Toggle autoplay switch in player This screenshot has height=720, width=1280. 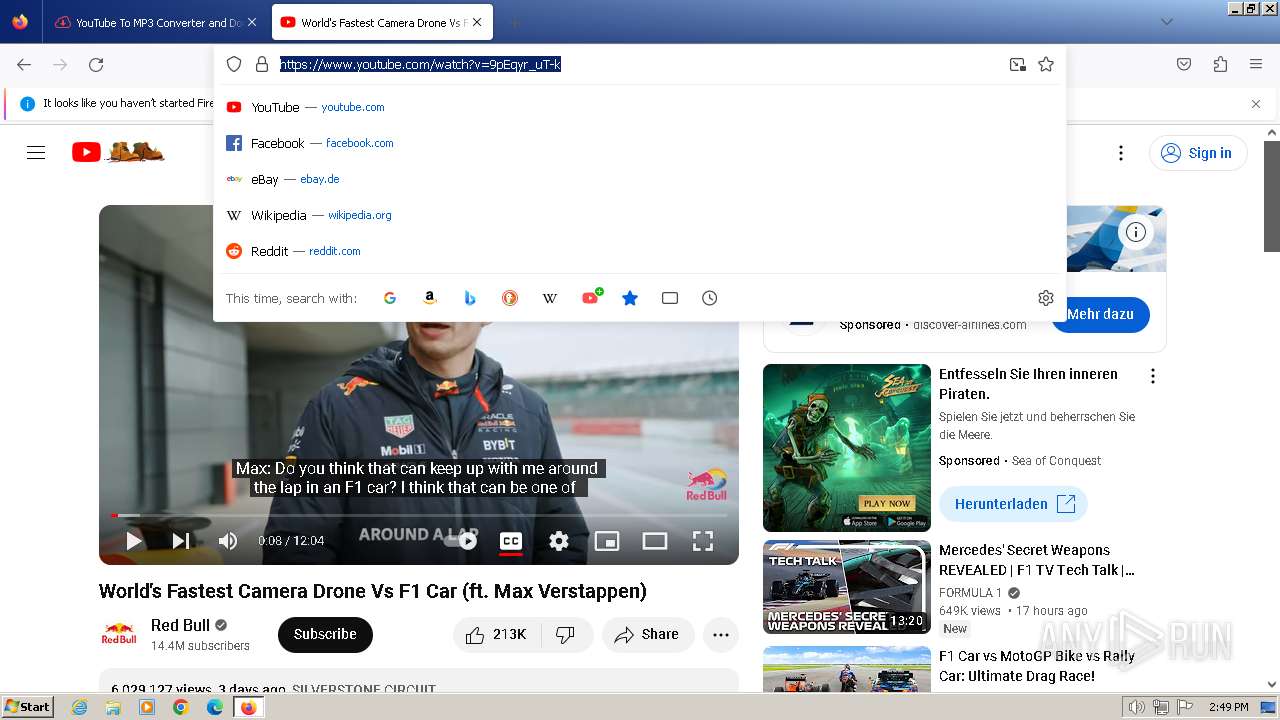click(x=461, y=541)
